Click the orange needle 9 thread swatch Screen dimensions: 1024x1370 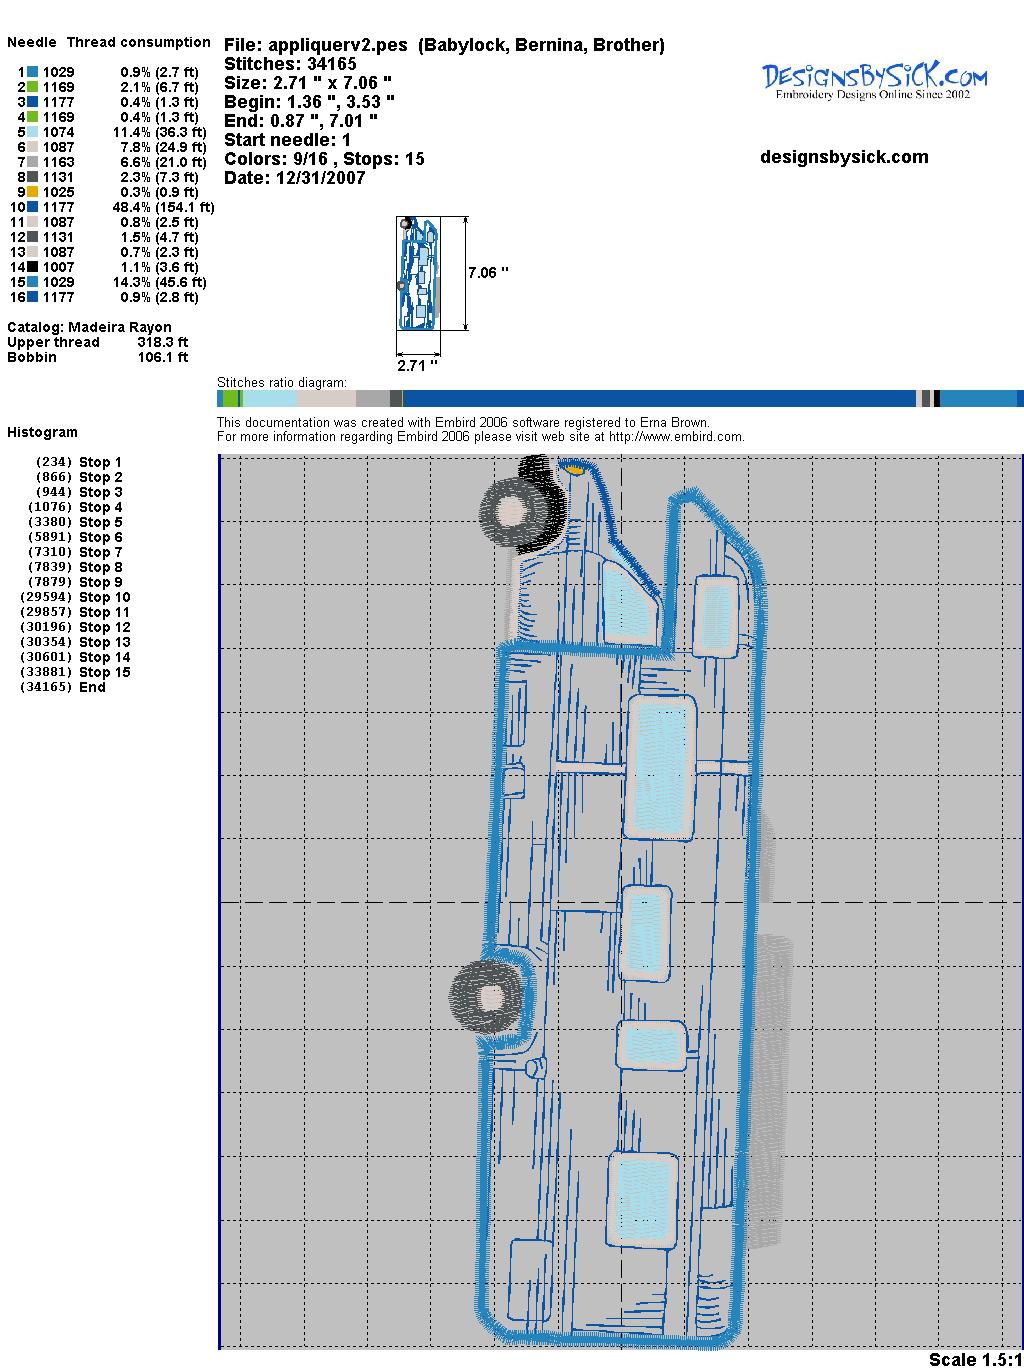point(33,192)
